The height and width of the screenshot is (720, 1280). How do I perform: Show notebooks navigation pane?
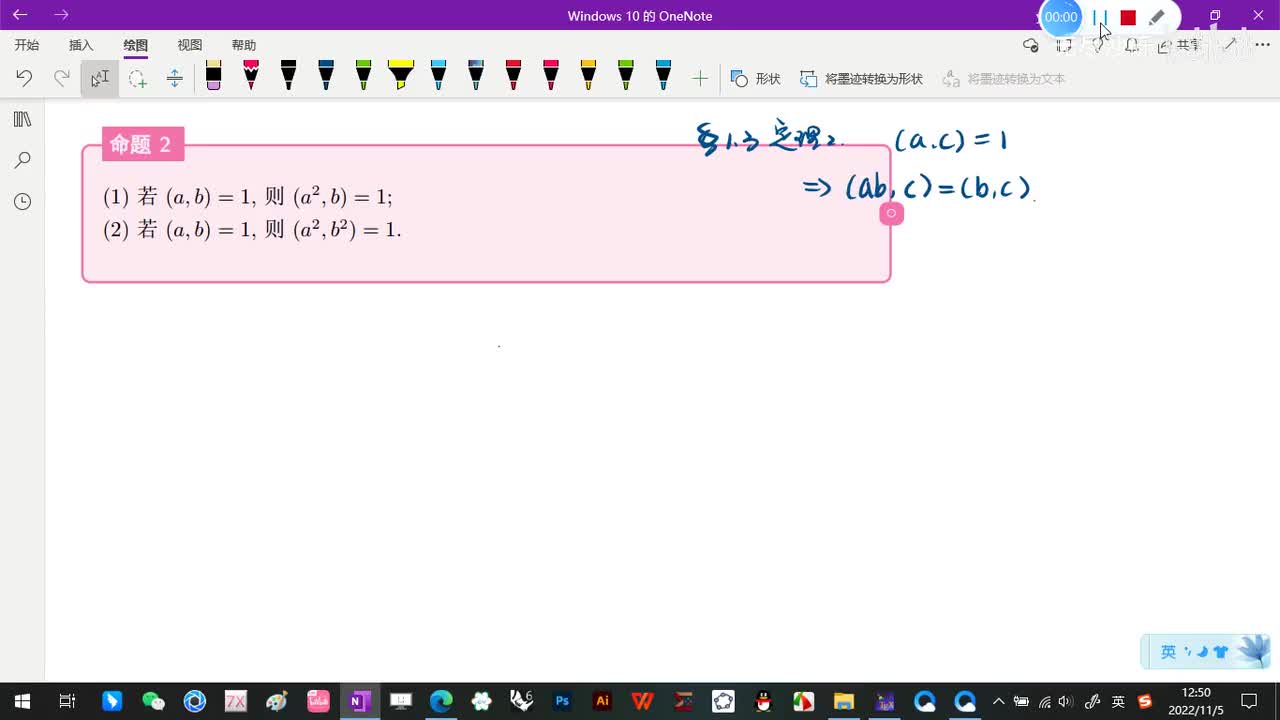pyautogui.click(x=22, y=120)
